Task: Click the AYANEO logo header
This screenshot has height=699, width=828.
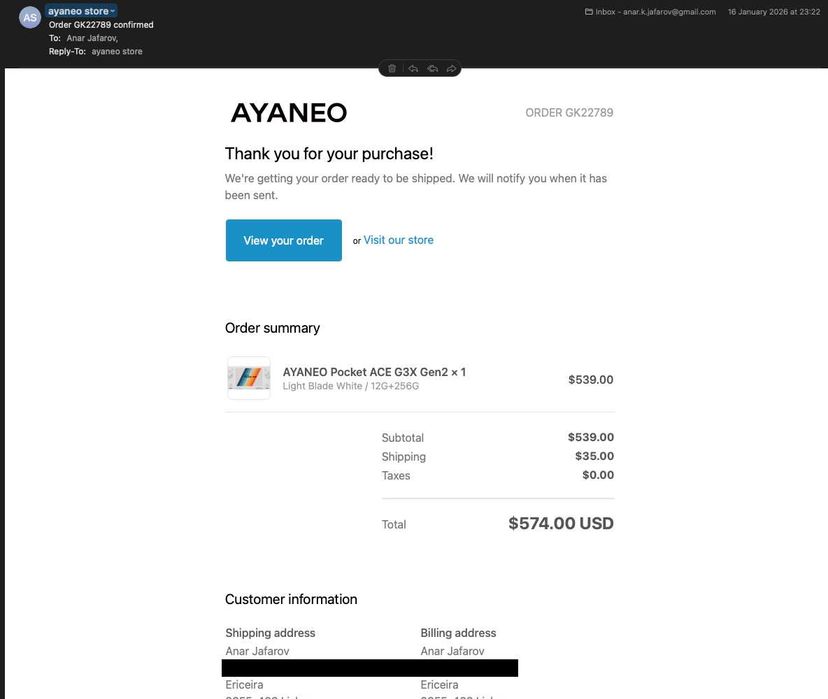Action: coord(289,112)
